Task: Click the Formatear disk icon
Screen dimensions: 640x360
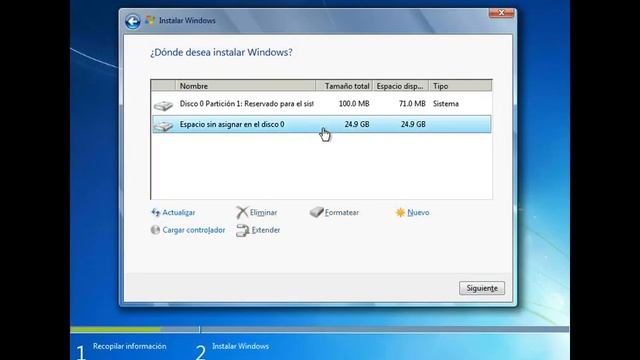Action: pos(316,212)
